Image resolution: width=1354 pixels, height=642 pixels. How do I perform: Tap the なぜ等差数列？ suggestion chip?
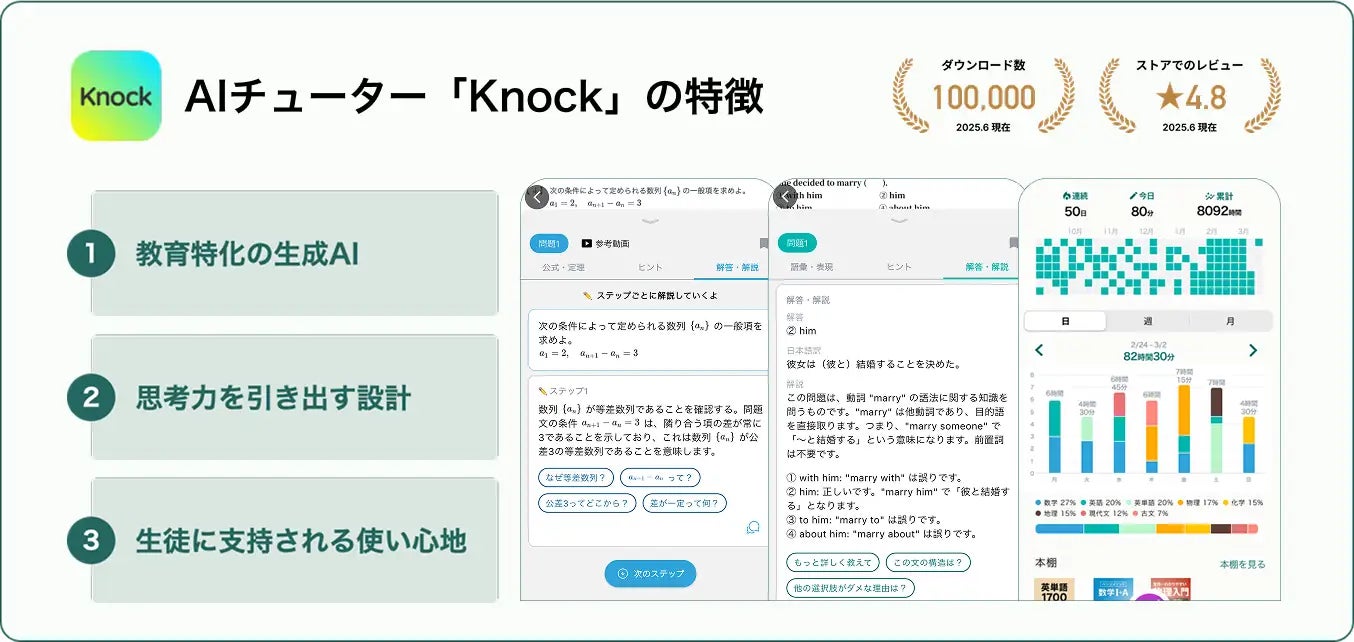pyautogui.click(x=575, y=477)
